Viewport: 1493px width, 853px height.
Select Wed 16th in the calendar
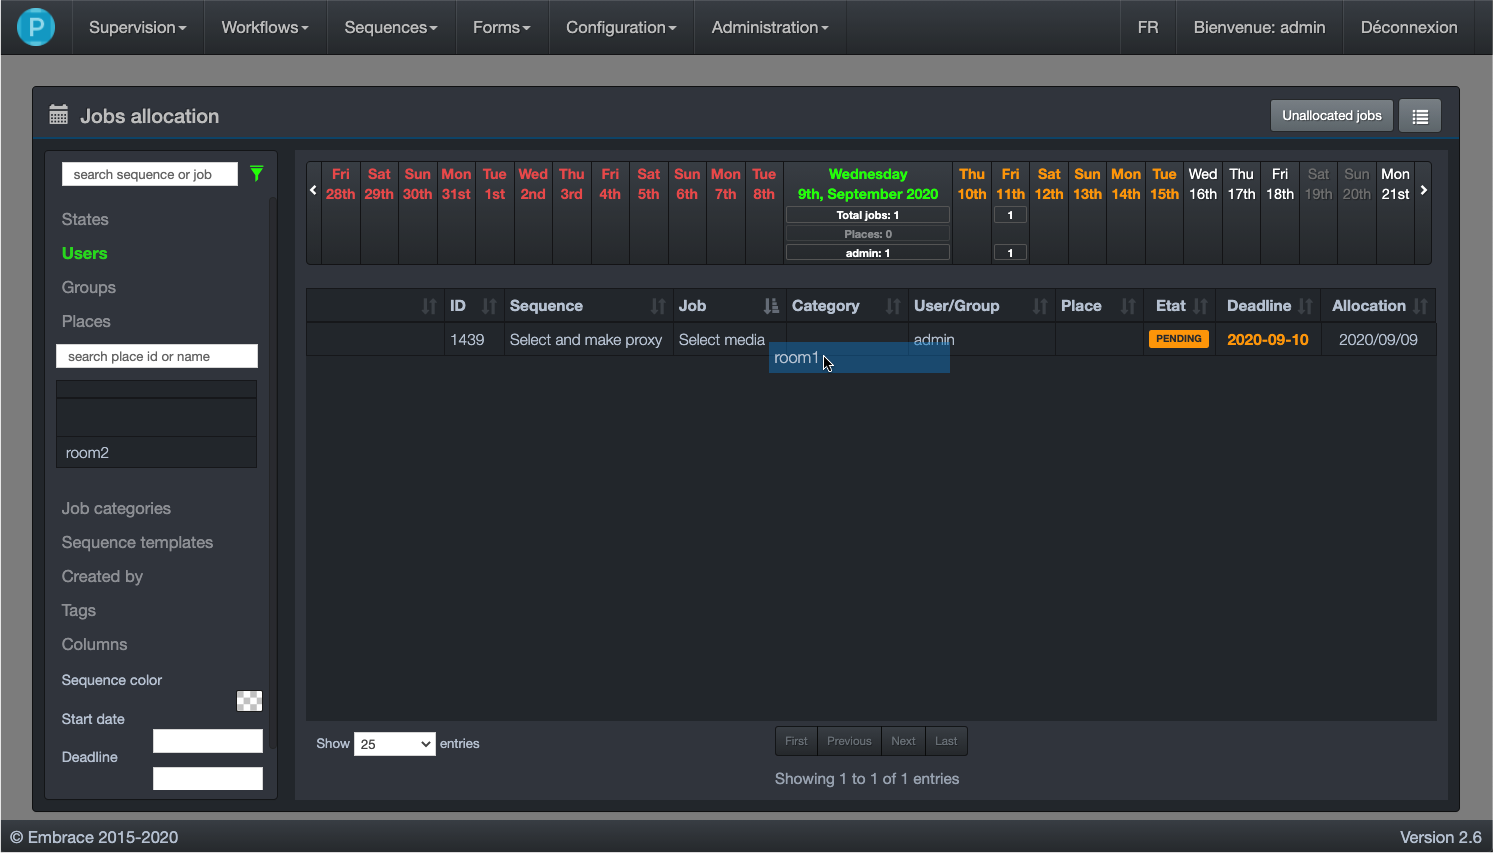click(1203, 184)
